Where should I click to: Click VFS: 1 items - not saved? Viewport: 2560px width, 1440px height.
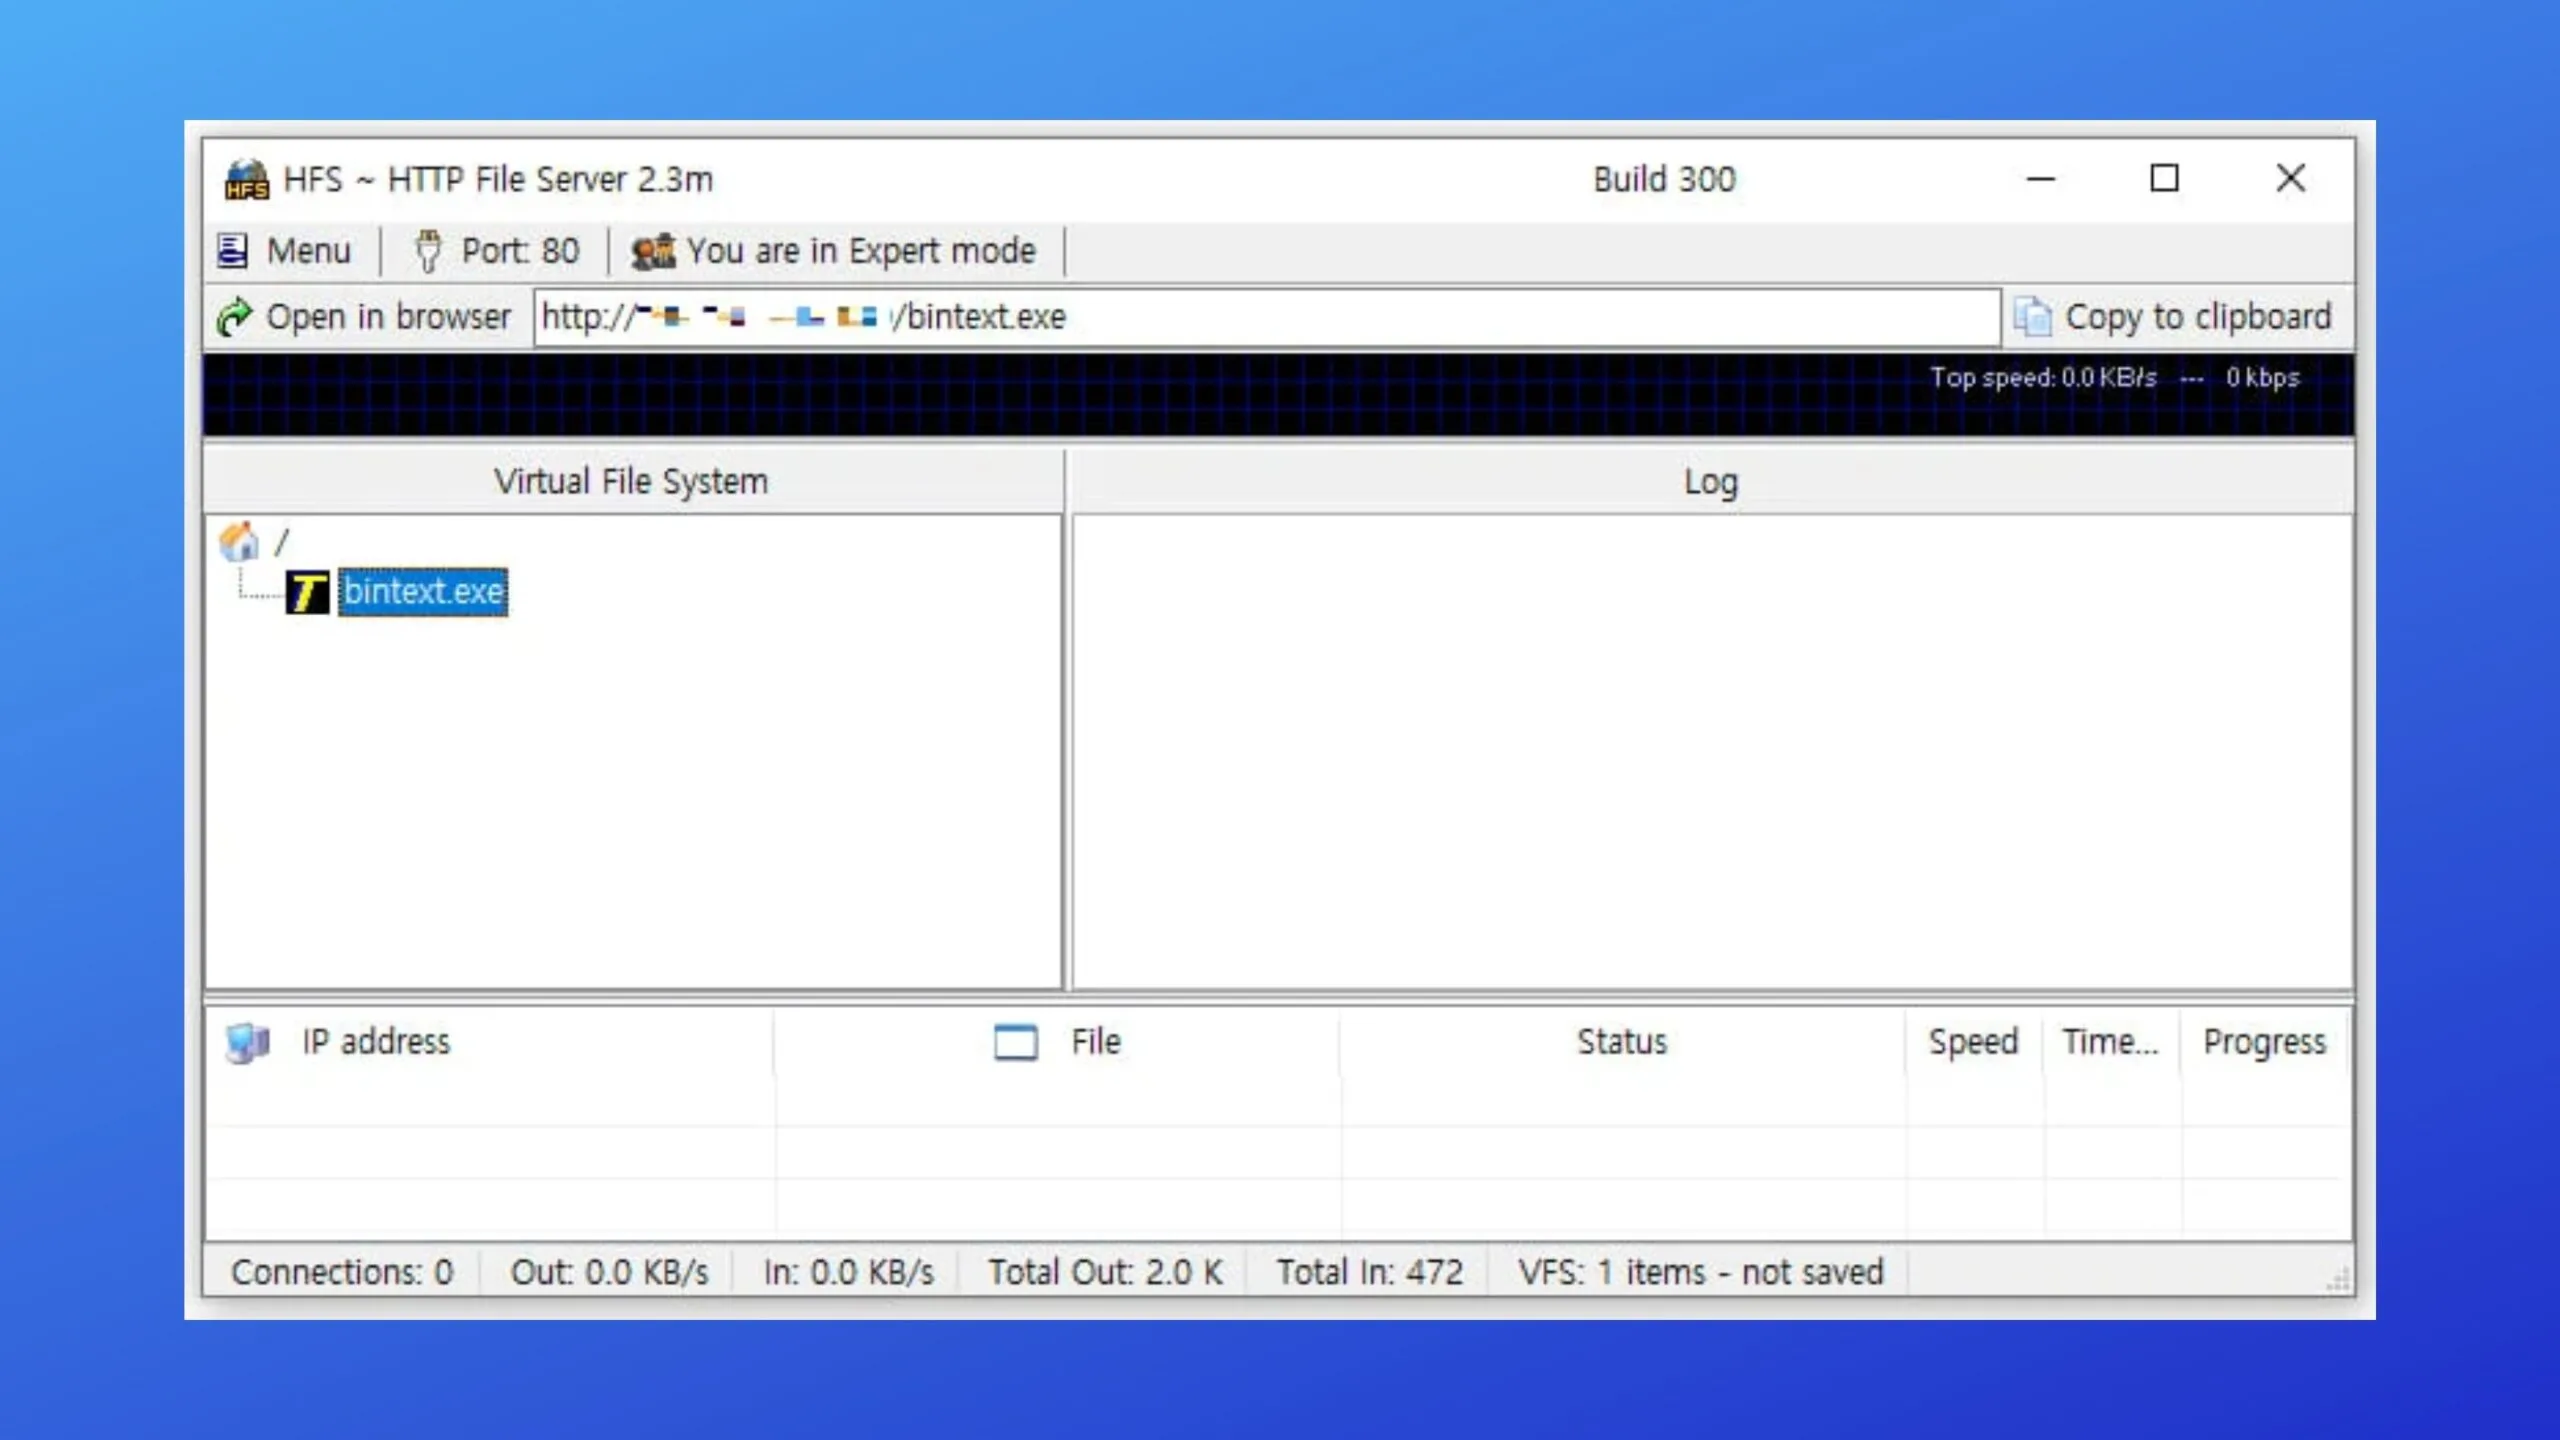[x=1700, y=1272]
